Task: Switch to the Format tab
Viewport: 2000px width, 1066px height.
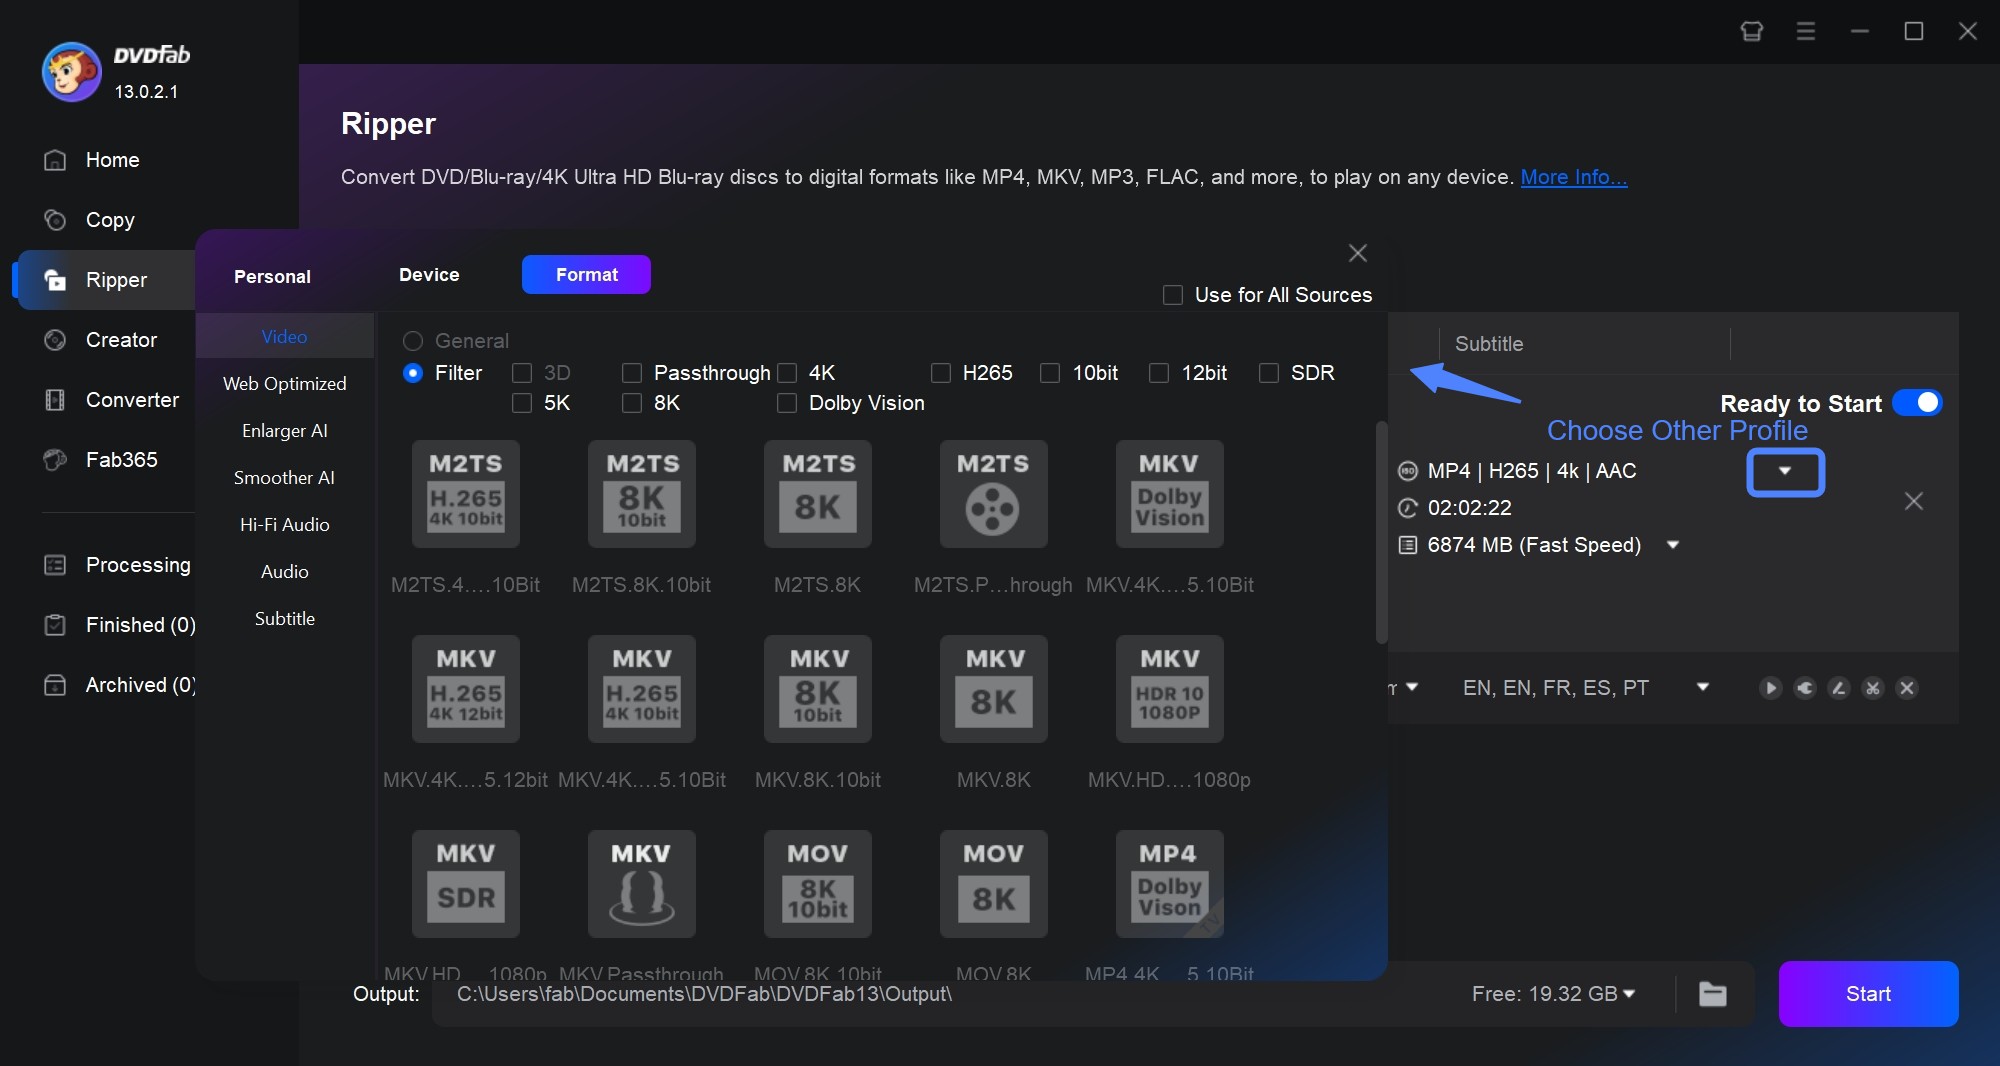Action: tap(586, 275)
